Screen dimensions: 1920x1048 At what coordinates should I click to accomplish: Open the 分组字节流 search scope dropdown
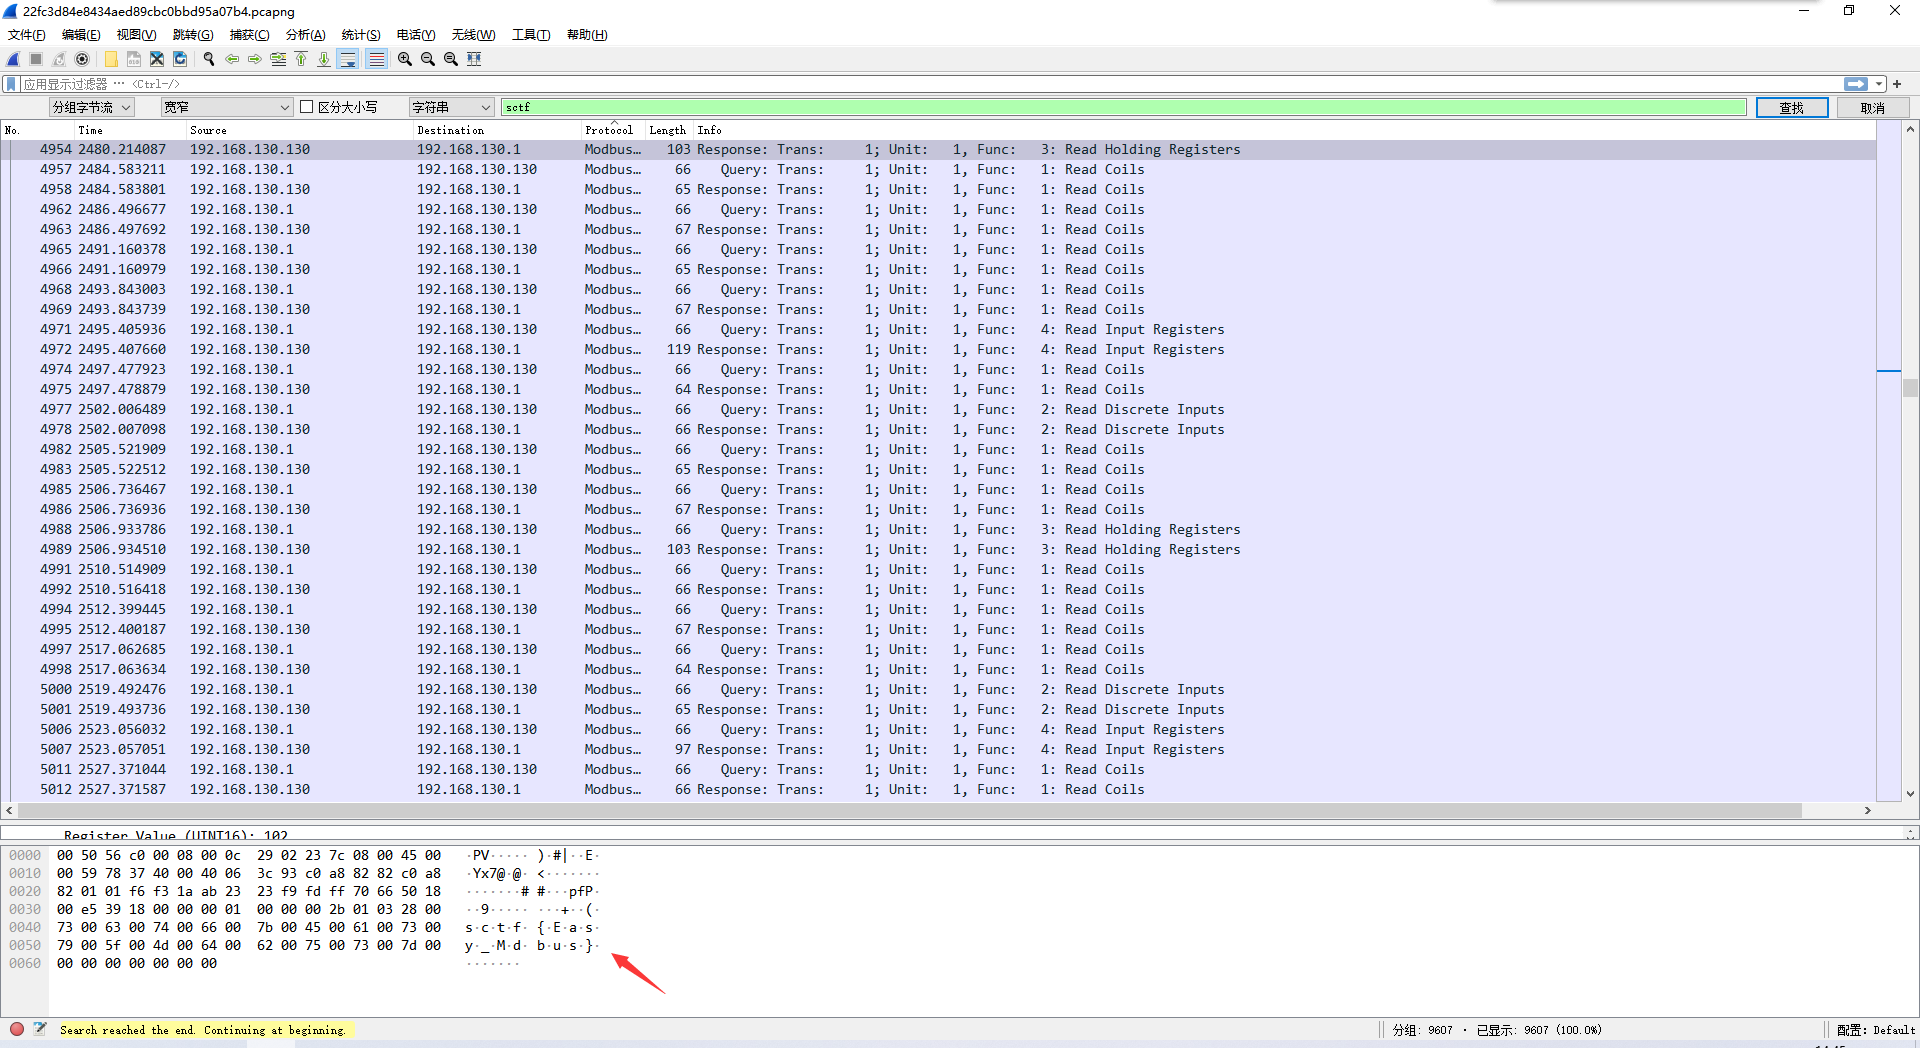(92, 107)
